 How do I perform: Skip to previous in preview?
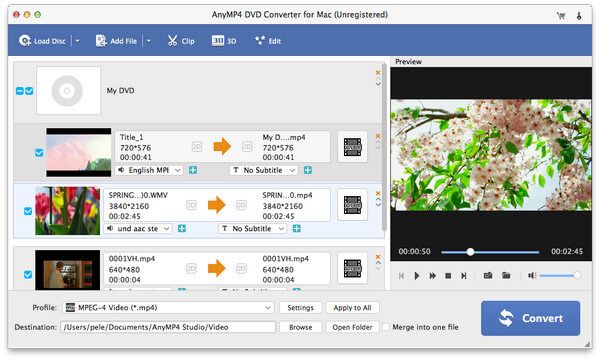pos(401,276)
